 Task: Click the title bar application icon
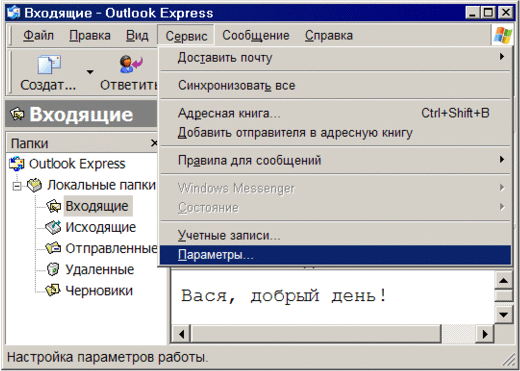pyautogui.click(x=14, y=13)
